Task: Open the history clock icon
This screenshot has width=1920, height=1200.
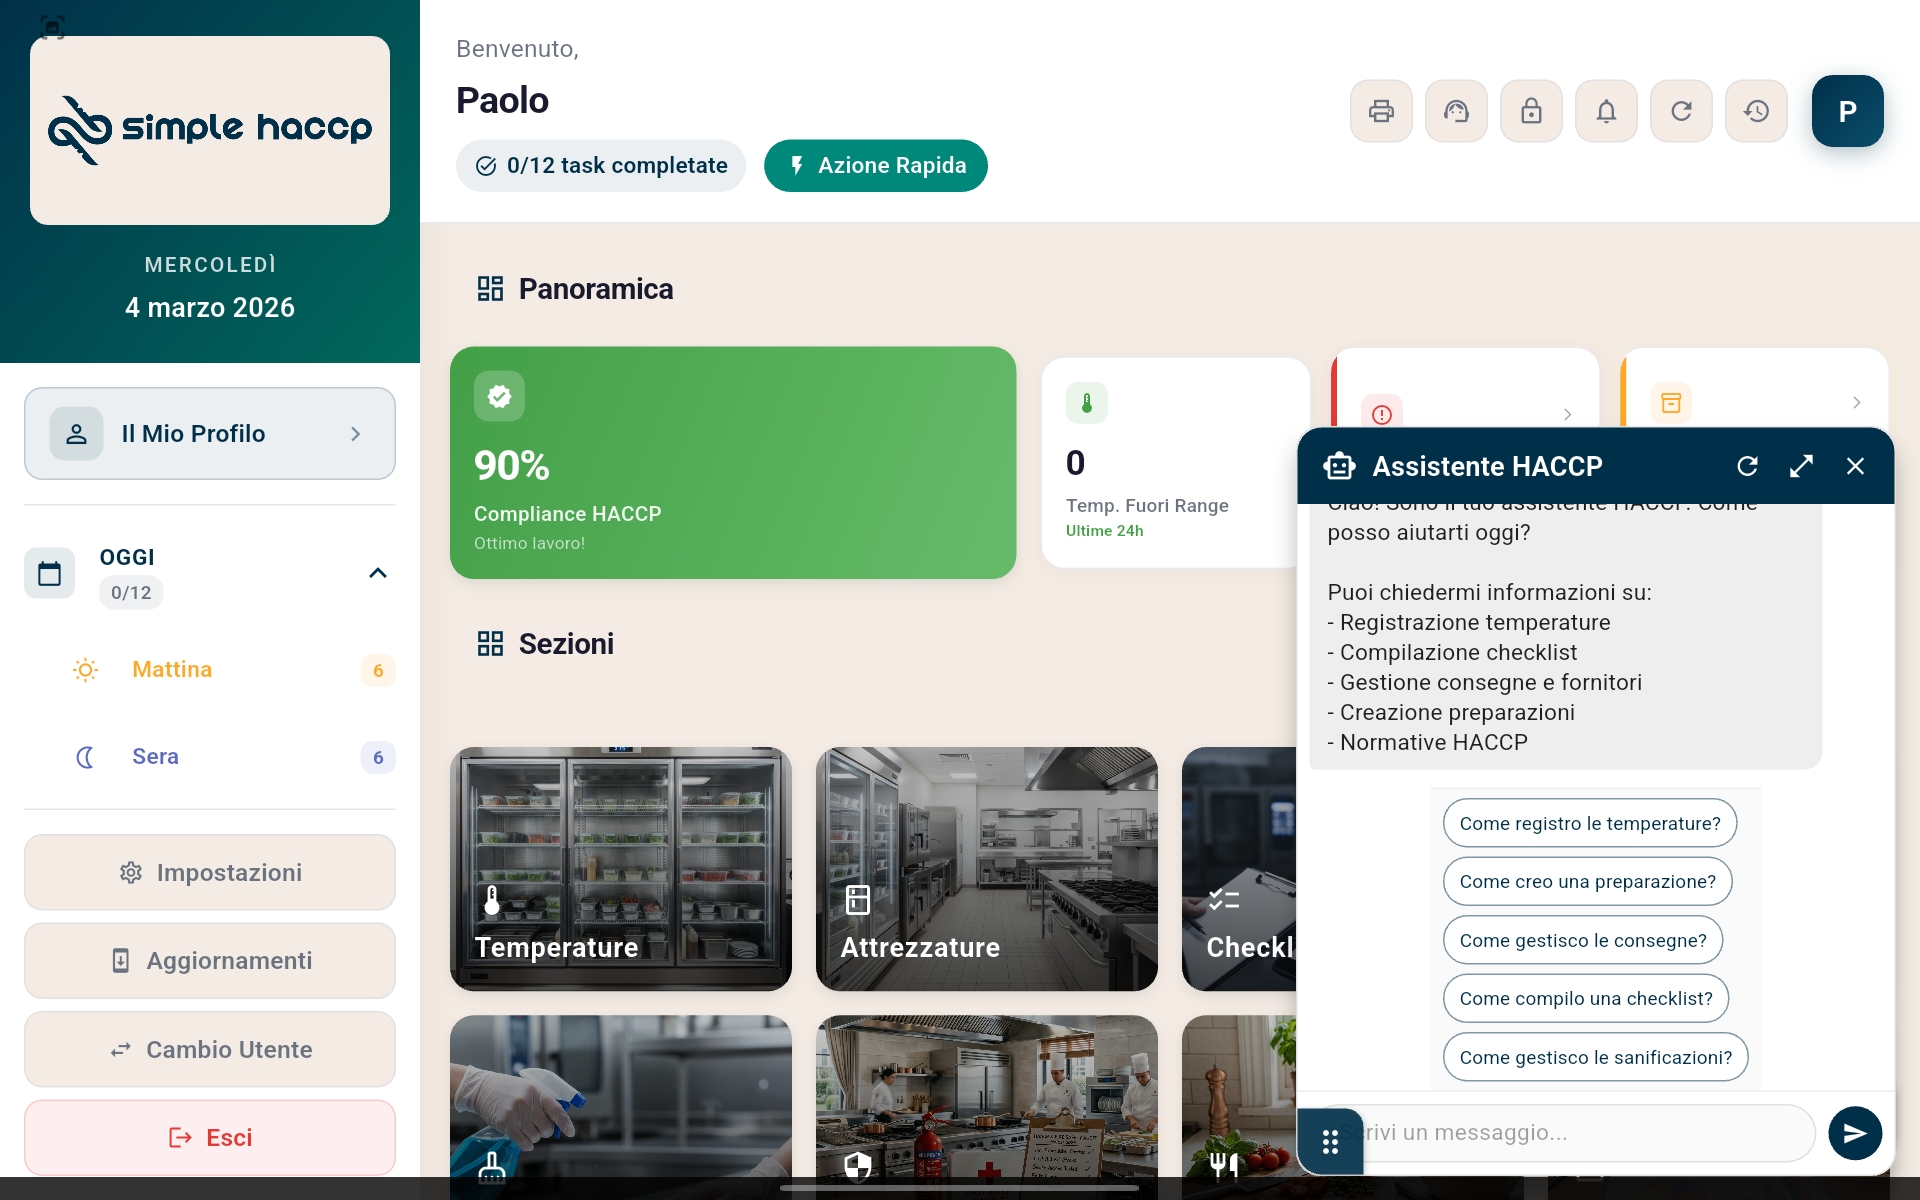Action: click(x=1756, y=111)
